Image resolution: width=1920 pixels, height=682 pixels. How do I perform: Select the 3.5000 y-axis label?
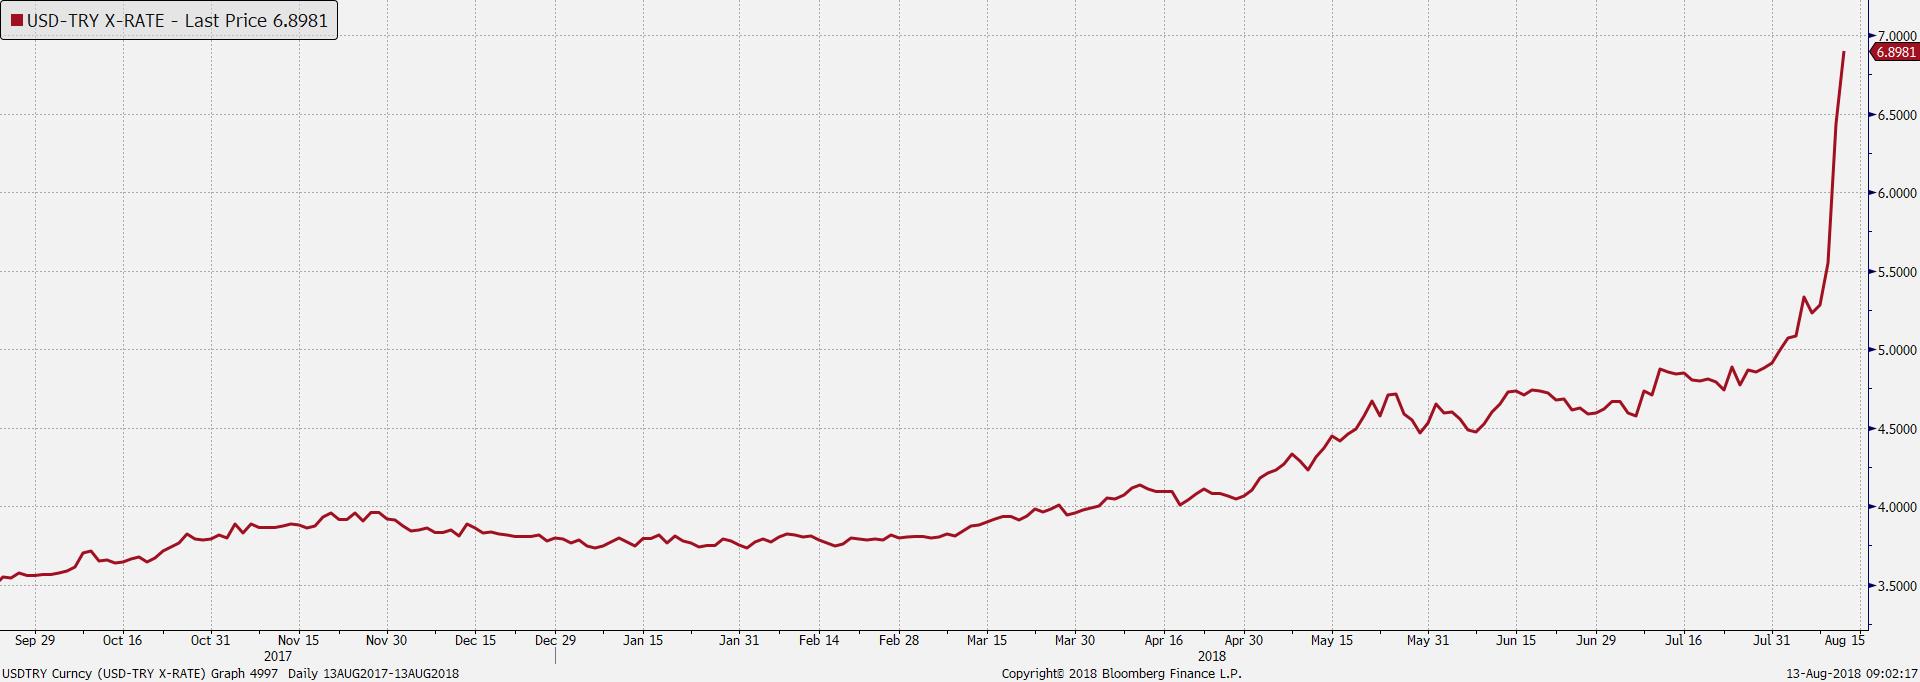[1895, 586]
